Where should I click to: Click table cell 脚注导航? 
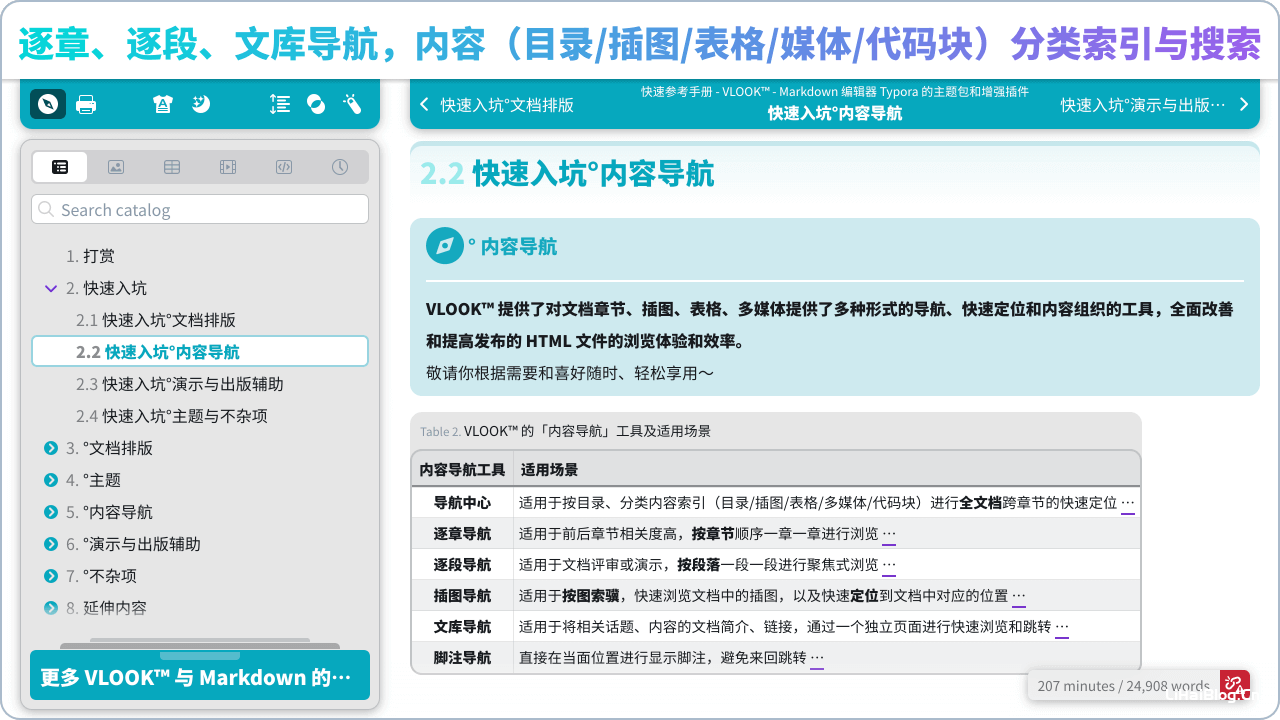click(462, 658)
